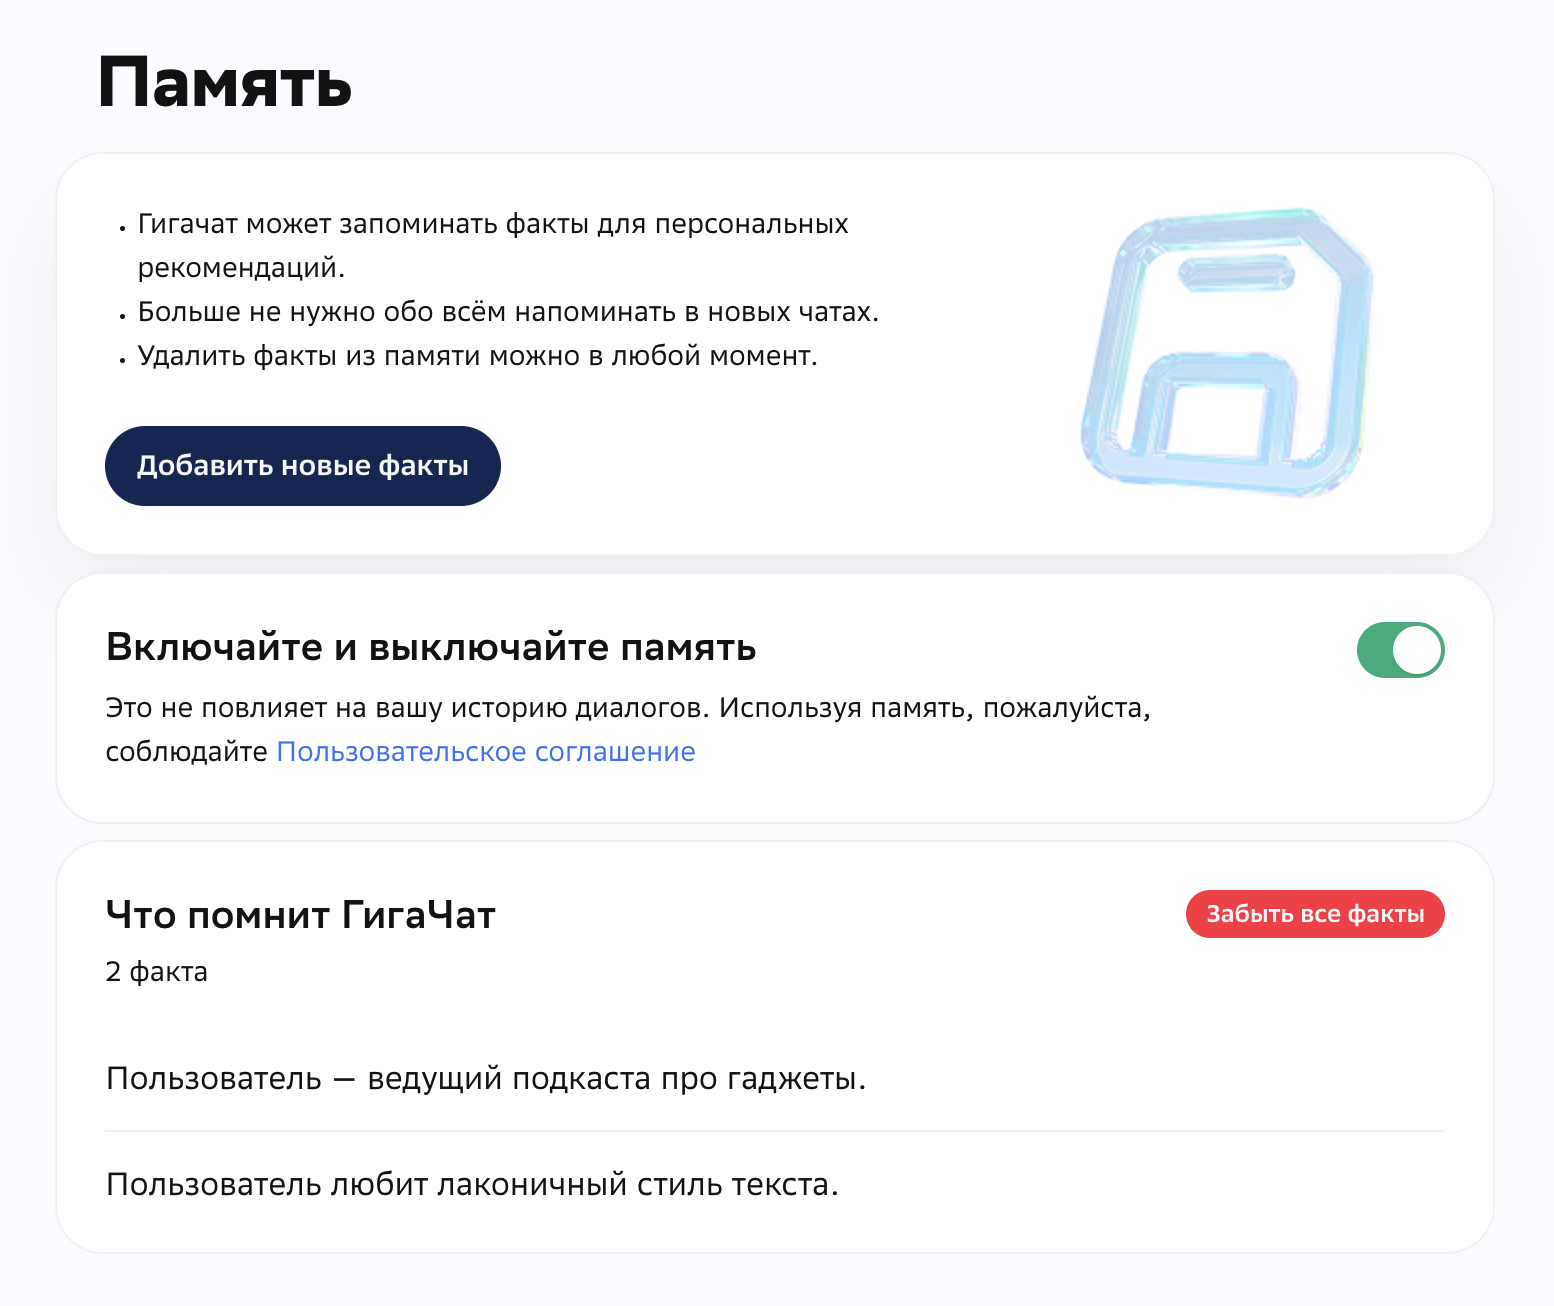
Task: Disable the memory toggle switch
Action: pos(1400,650)
